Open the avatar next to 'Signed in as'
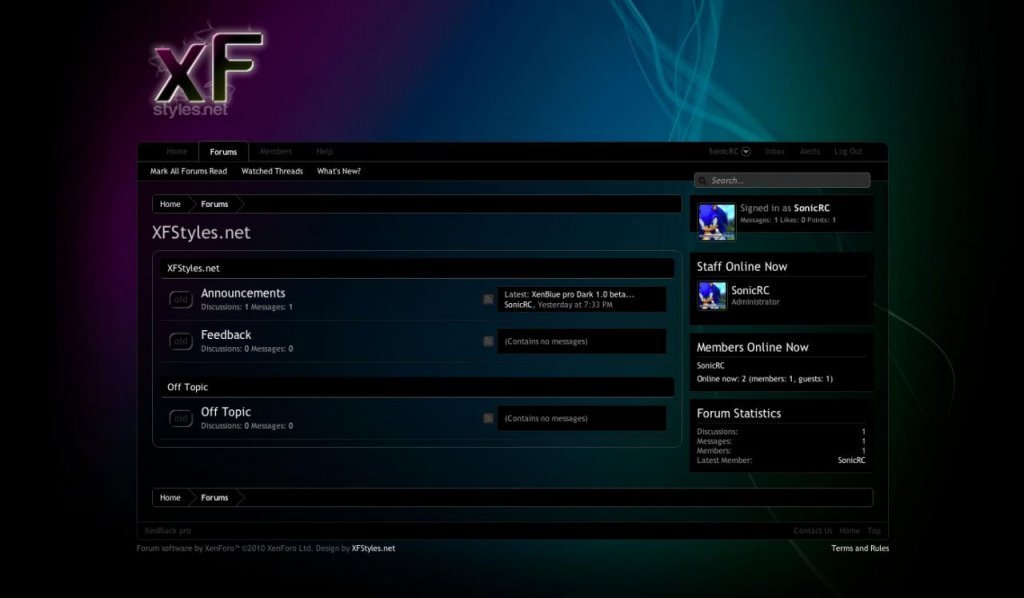The height and width of the screenshot is (598, 1024). (716, 221)
